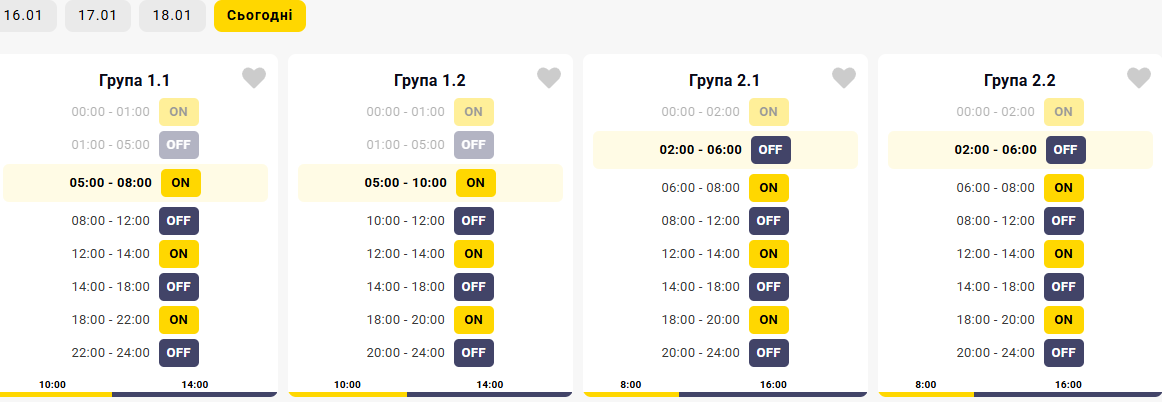Select the Сьогодні tab
1162x402 pixels.
pos(260,16)
